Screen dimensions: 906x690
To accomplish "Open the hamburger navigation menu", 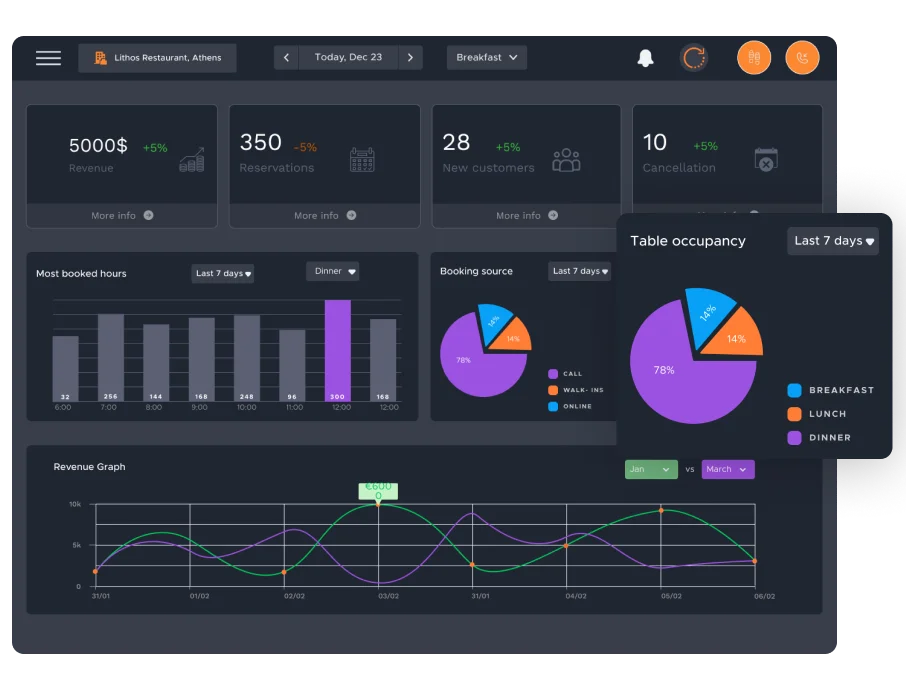I will tap(49, 58).
